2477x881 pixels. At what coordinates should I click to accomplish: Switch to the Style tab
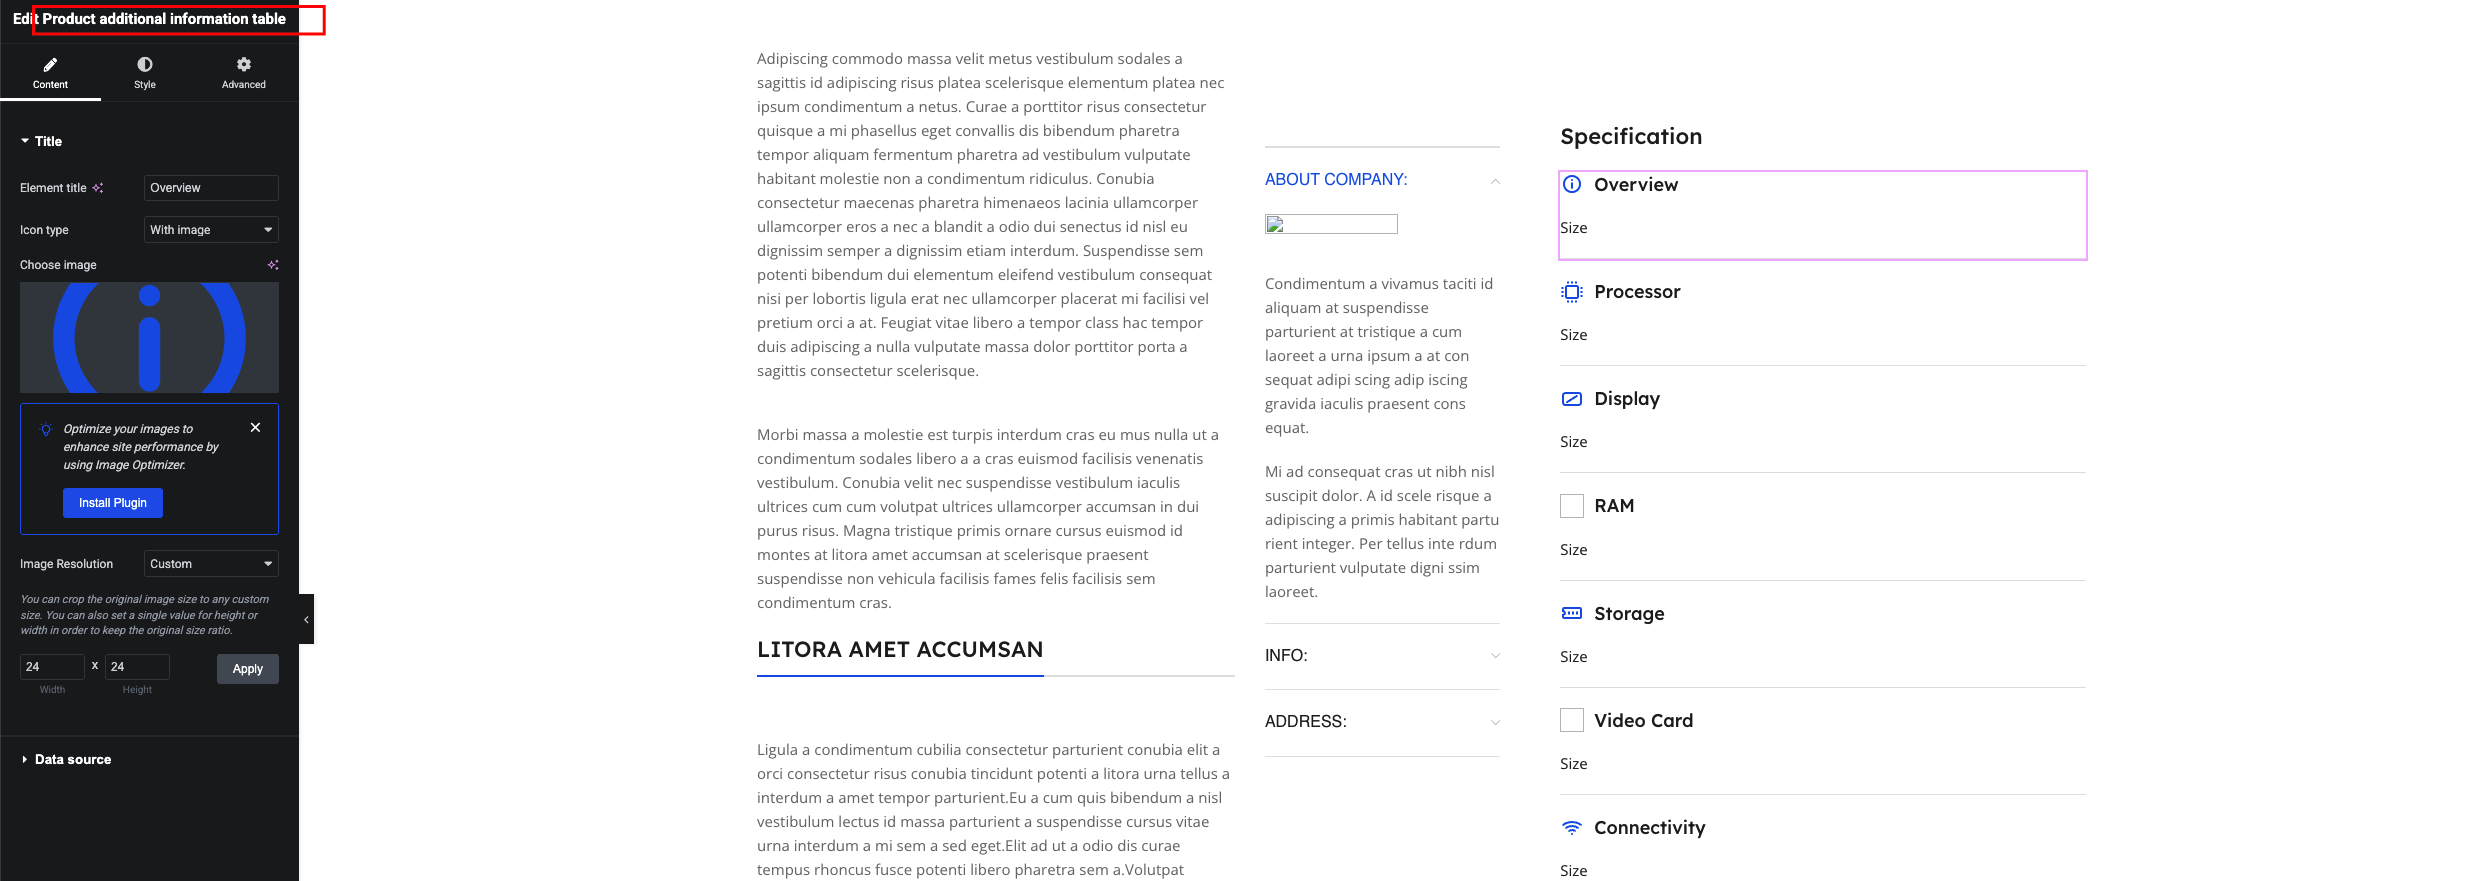pyautogui.click(x=145, y=73)
